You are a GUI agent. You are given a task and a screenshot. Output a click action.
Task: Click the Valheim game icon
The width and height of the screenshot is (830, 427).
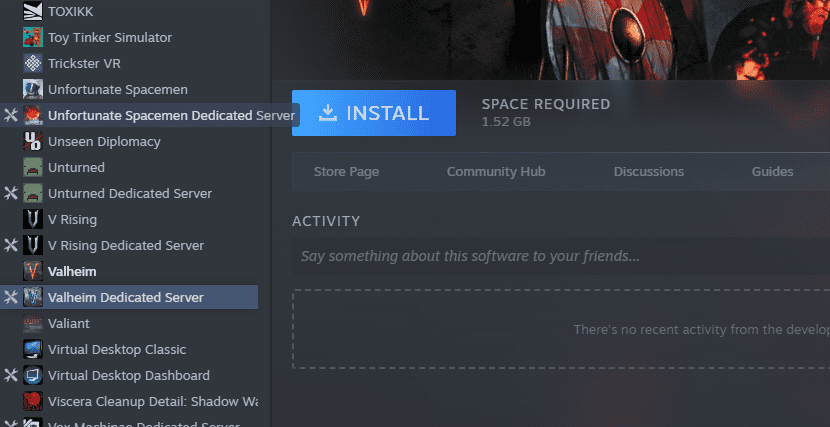32,272
